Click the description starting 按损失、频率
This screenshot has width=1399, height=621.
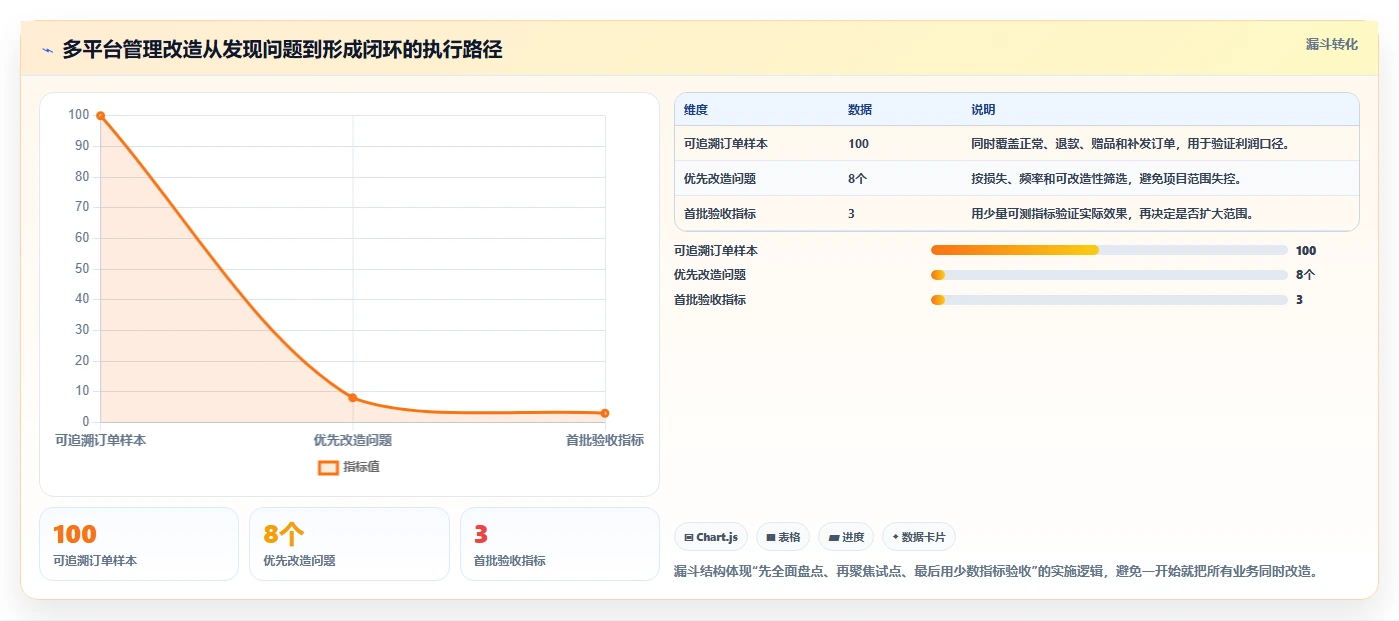pyautogui.click(x=1107, y=179)
